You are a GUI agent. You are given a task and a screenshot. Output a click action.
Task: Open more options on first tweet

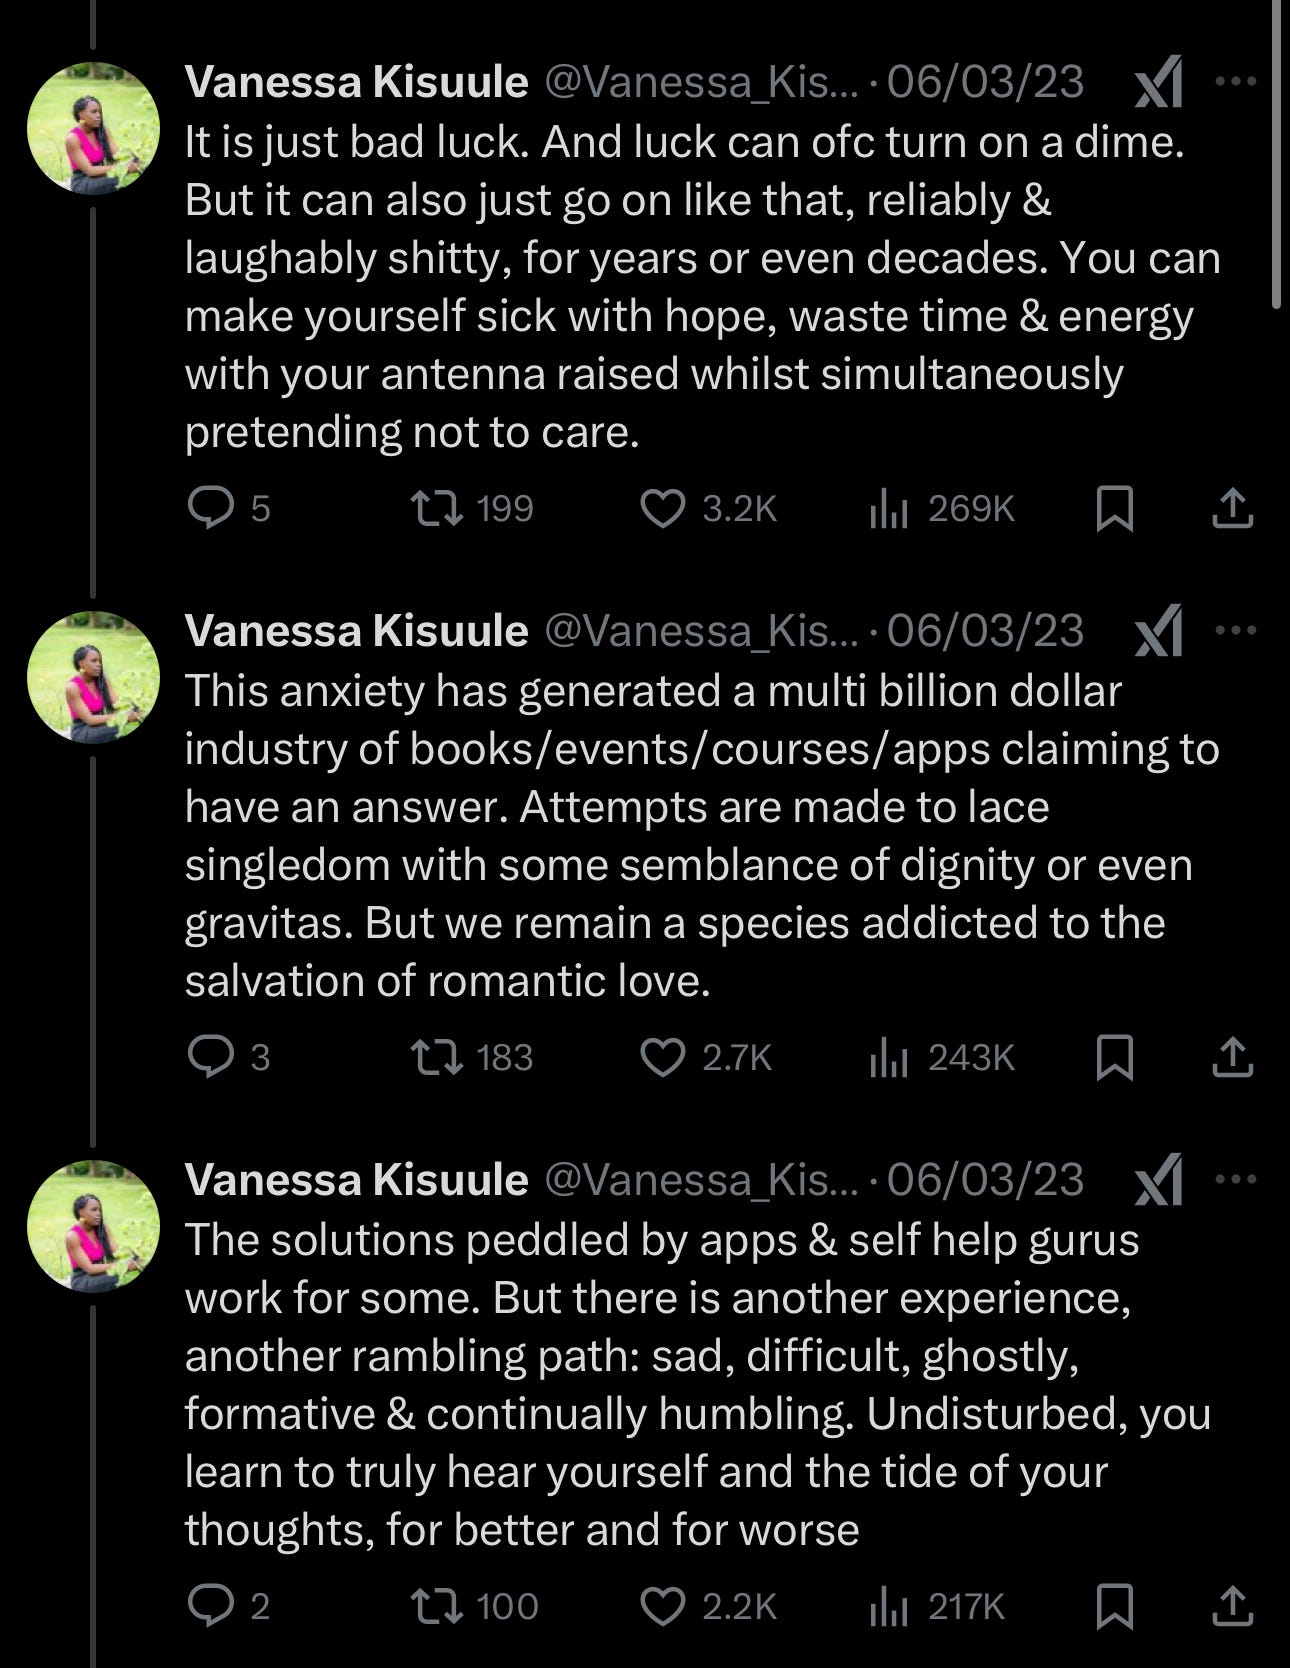(x=1236, y=82)
